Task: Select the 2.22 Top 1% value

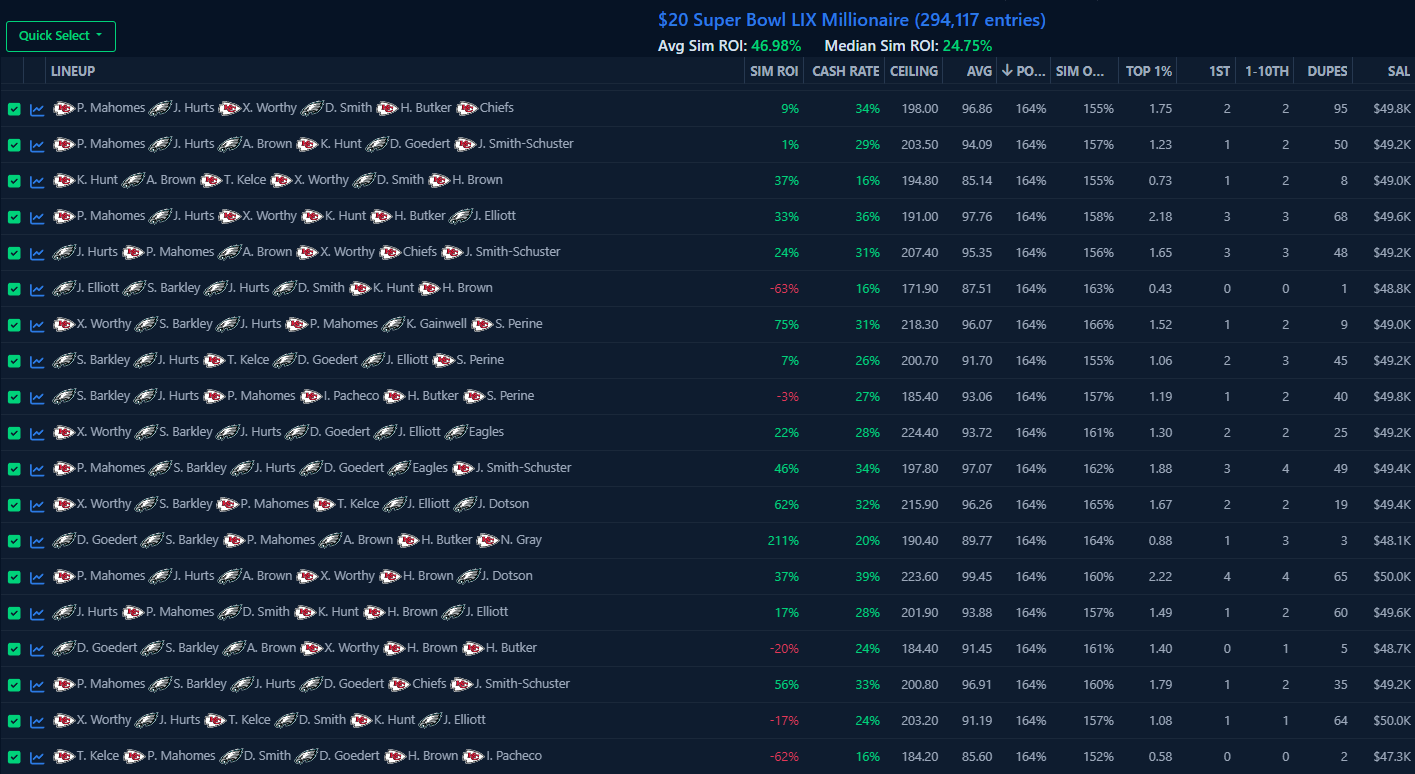Action: coord(1159,576)
